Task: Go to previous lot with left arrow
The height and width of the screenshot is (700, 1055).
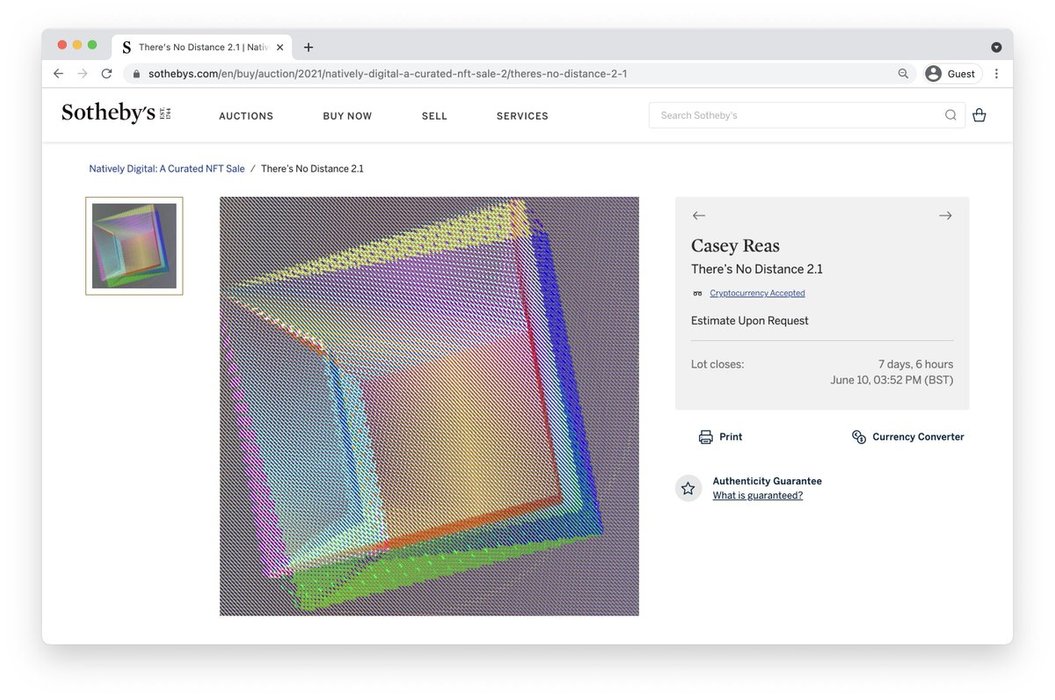Action: 699,216
